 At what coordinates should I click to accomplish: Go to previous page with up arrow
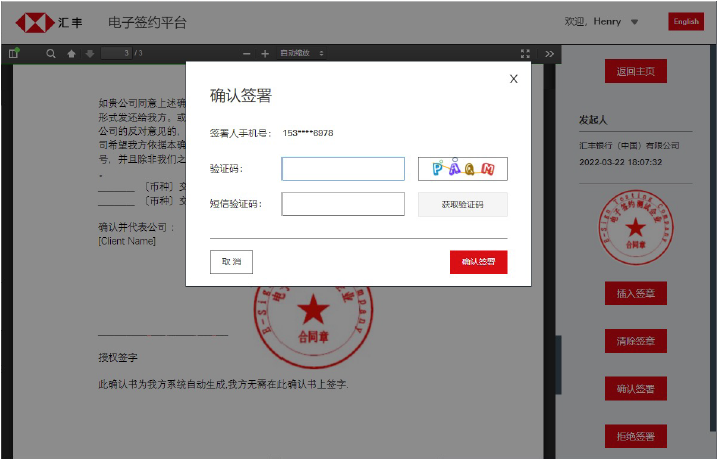click(71, 53)
